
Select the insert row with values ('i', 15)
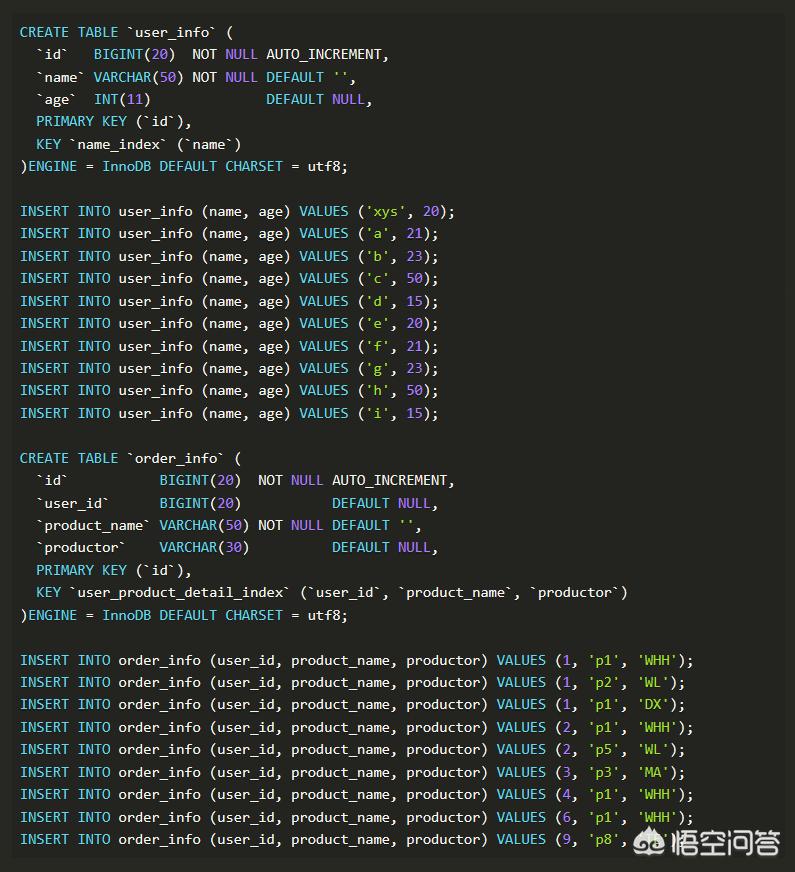(229, 414)
